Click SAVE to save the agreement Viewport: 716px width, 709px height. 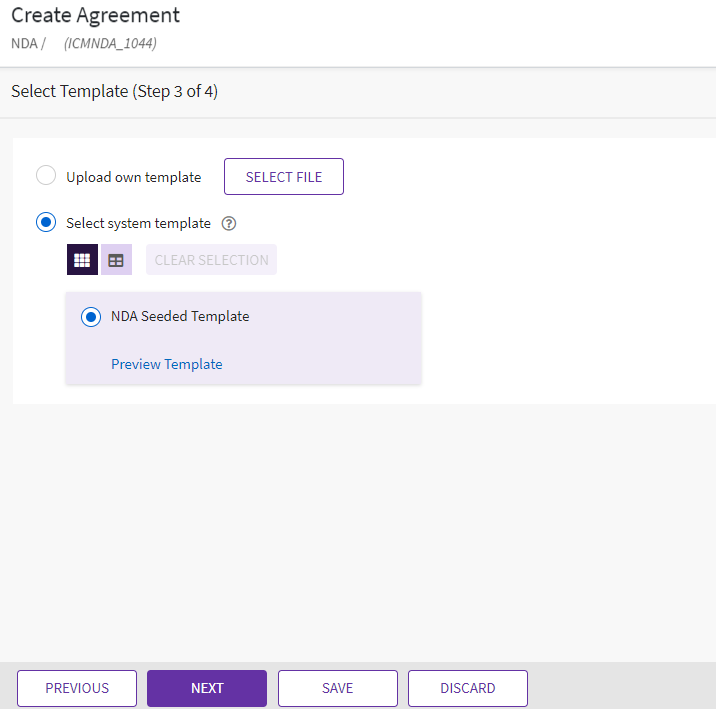(337, 688)
